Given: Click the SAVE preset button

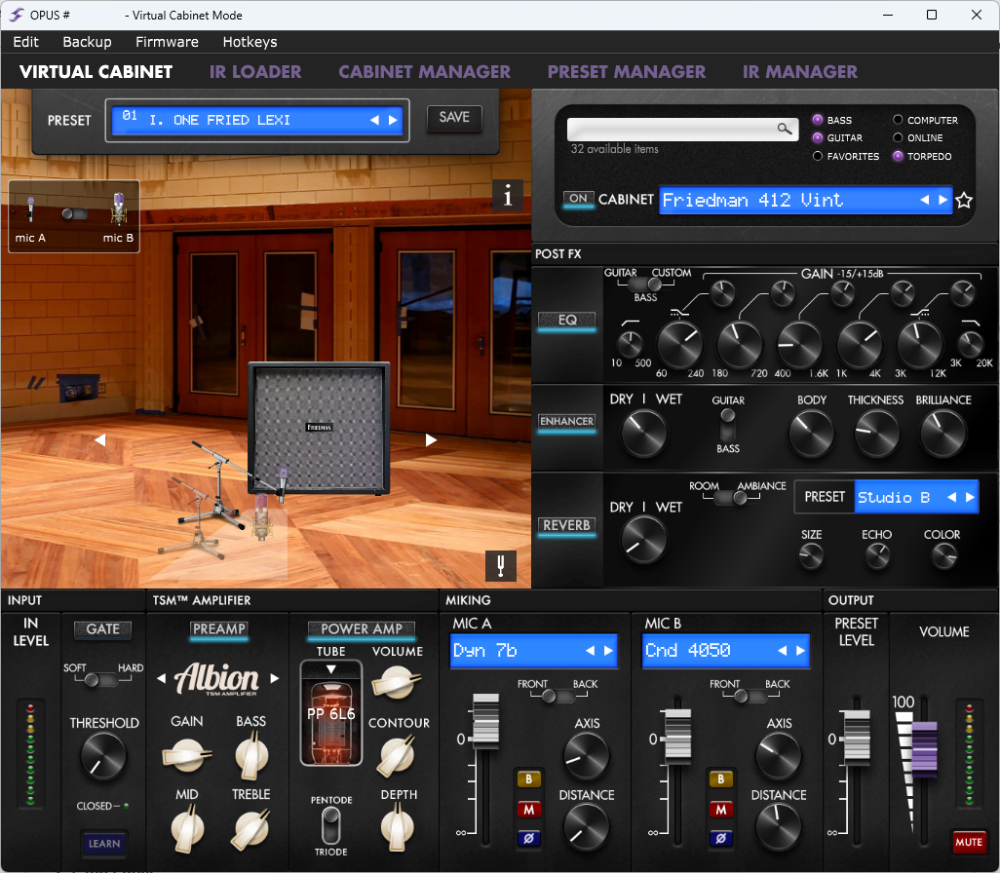Looking at the screenshot, I should point(454,118).
